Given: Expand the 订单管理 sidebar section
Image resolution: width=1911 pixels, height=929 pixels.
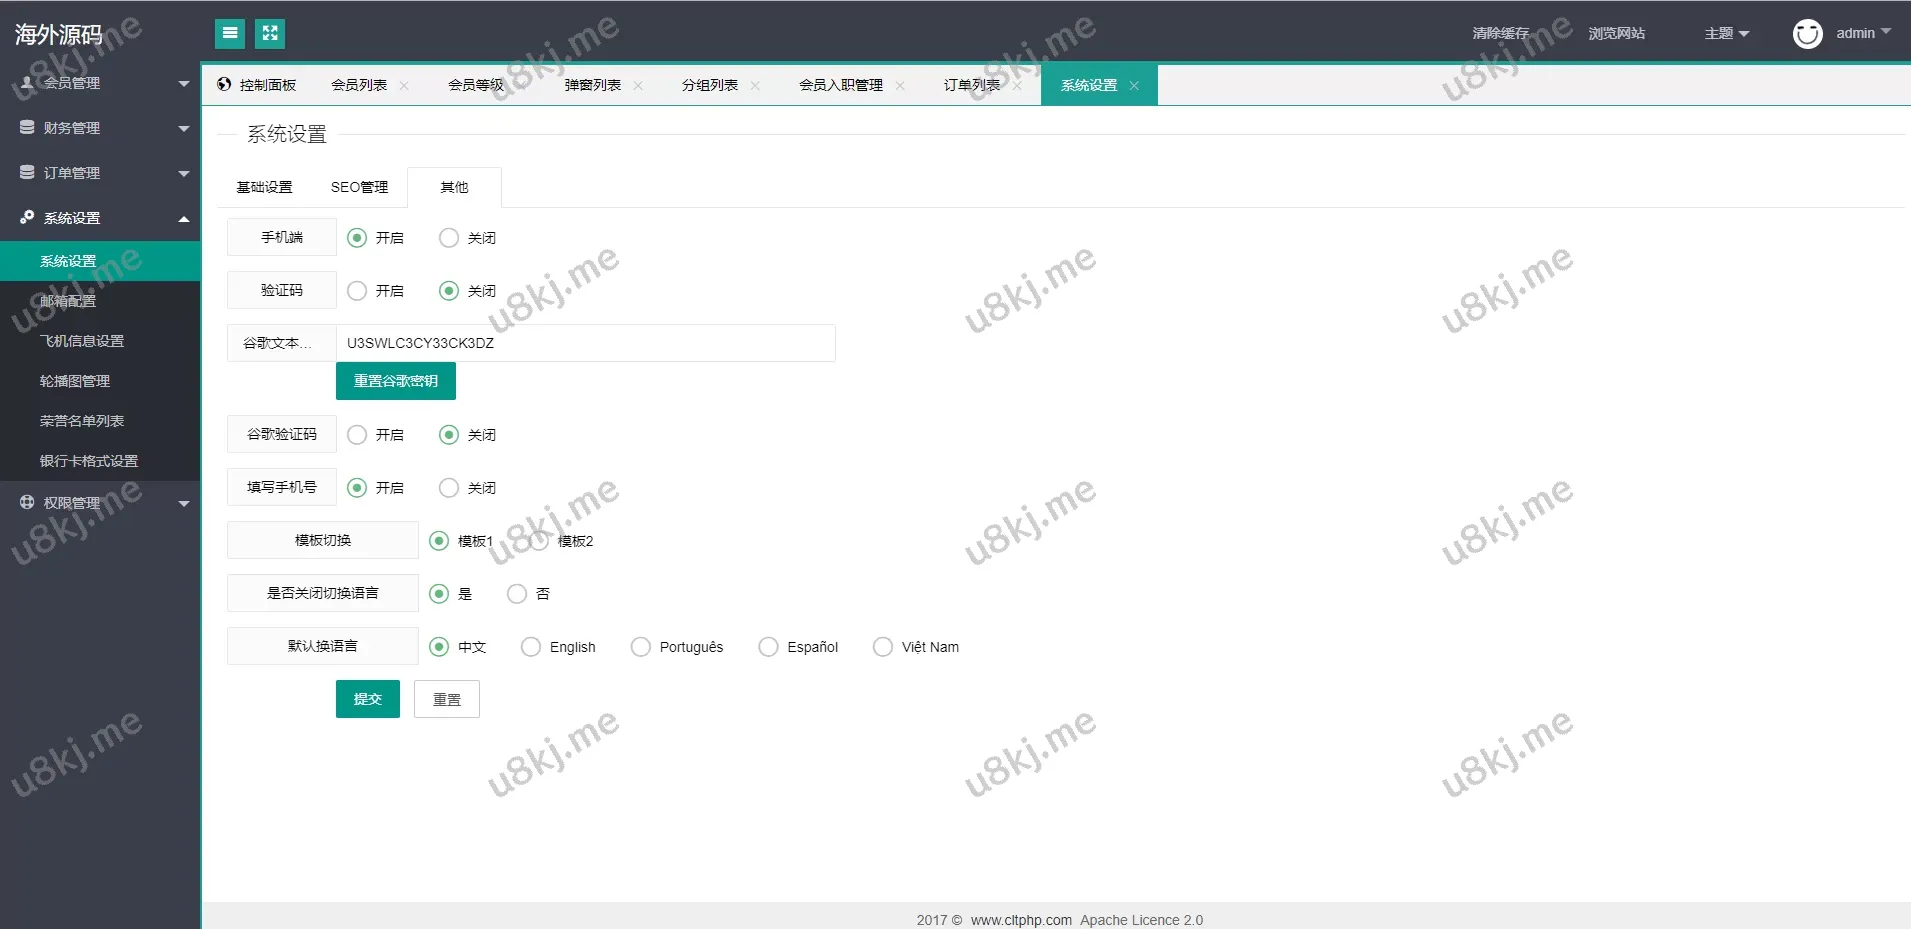Looking at the screenshot, I should (183, 172).
